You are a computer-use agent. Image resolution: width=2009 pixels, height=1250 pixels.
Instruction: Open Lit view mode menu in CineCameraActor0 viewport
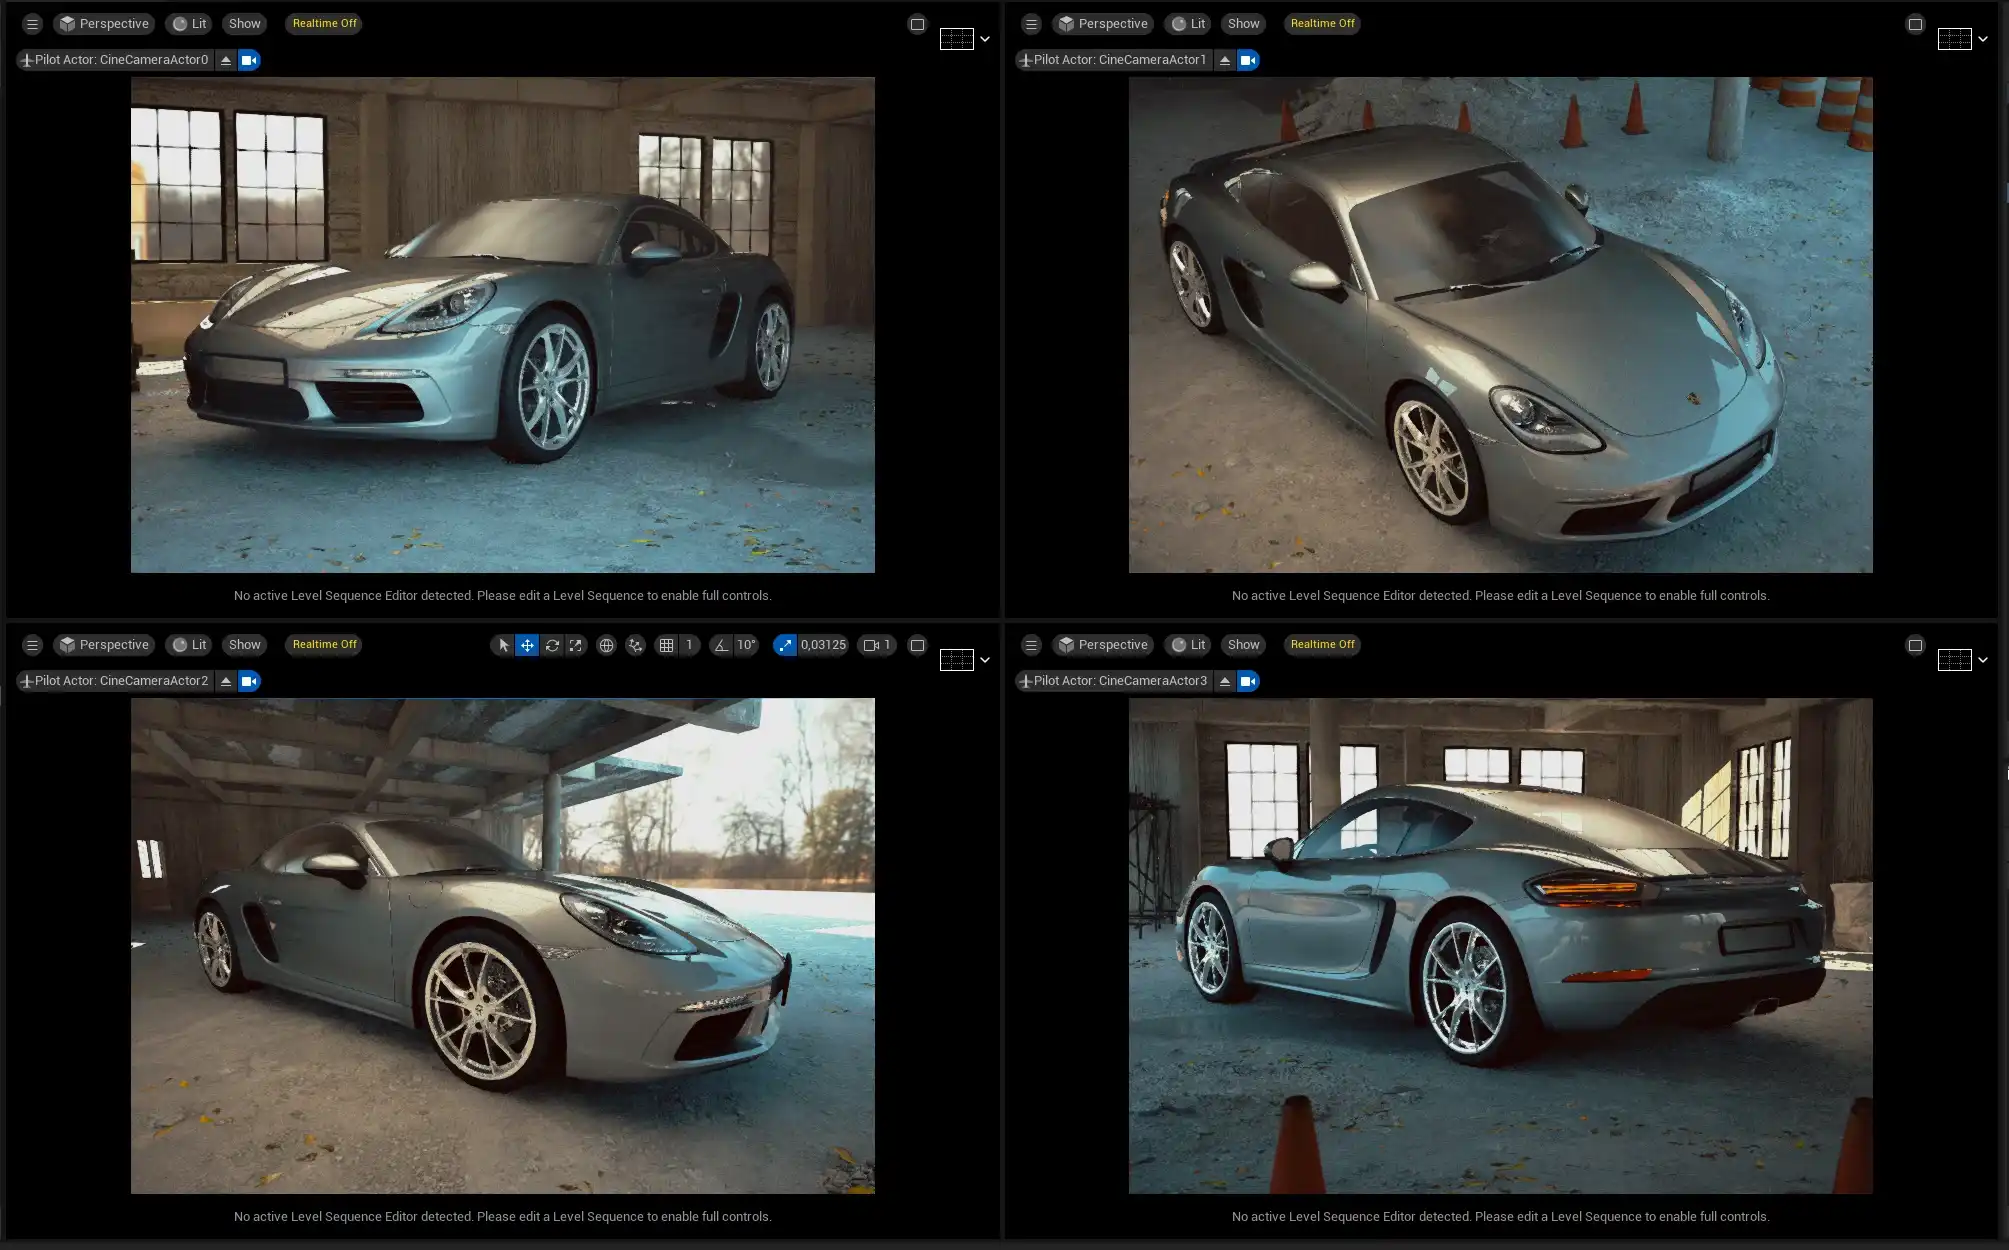point(189,24)
